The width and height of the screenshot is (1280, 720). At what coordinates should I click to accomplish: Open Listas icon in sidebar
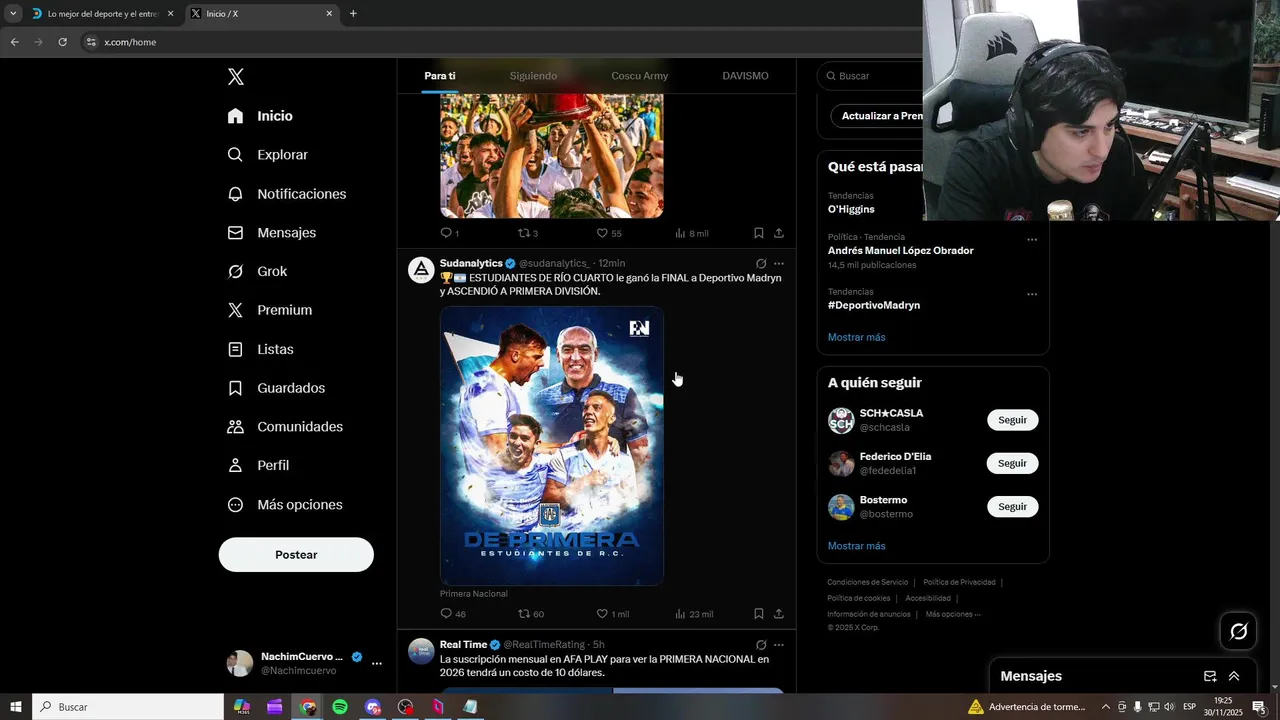point(235,349)
